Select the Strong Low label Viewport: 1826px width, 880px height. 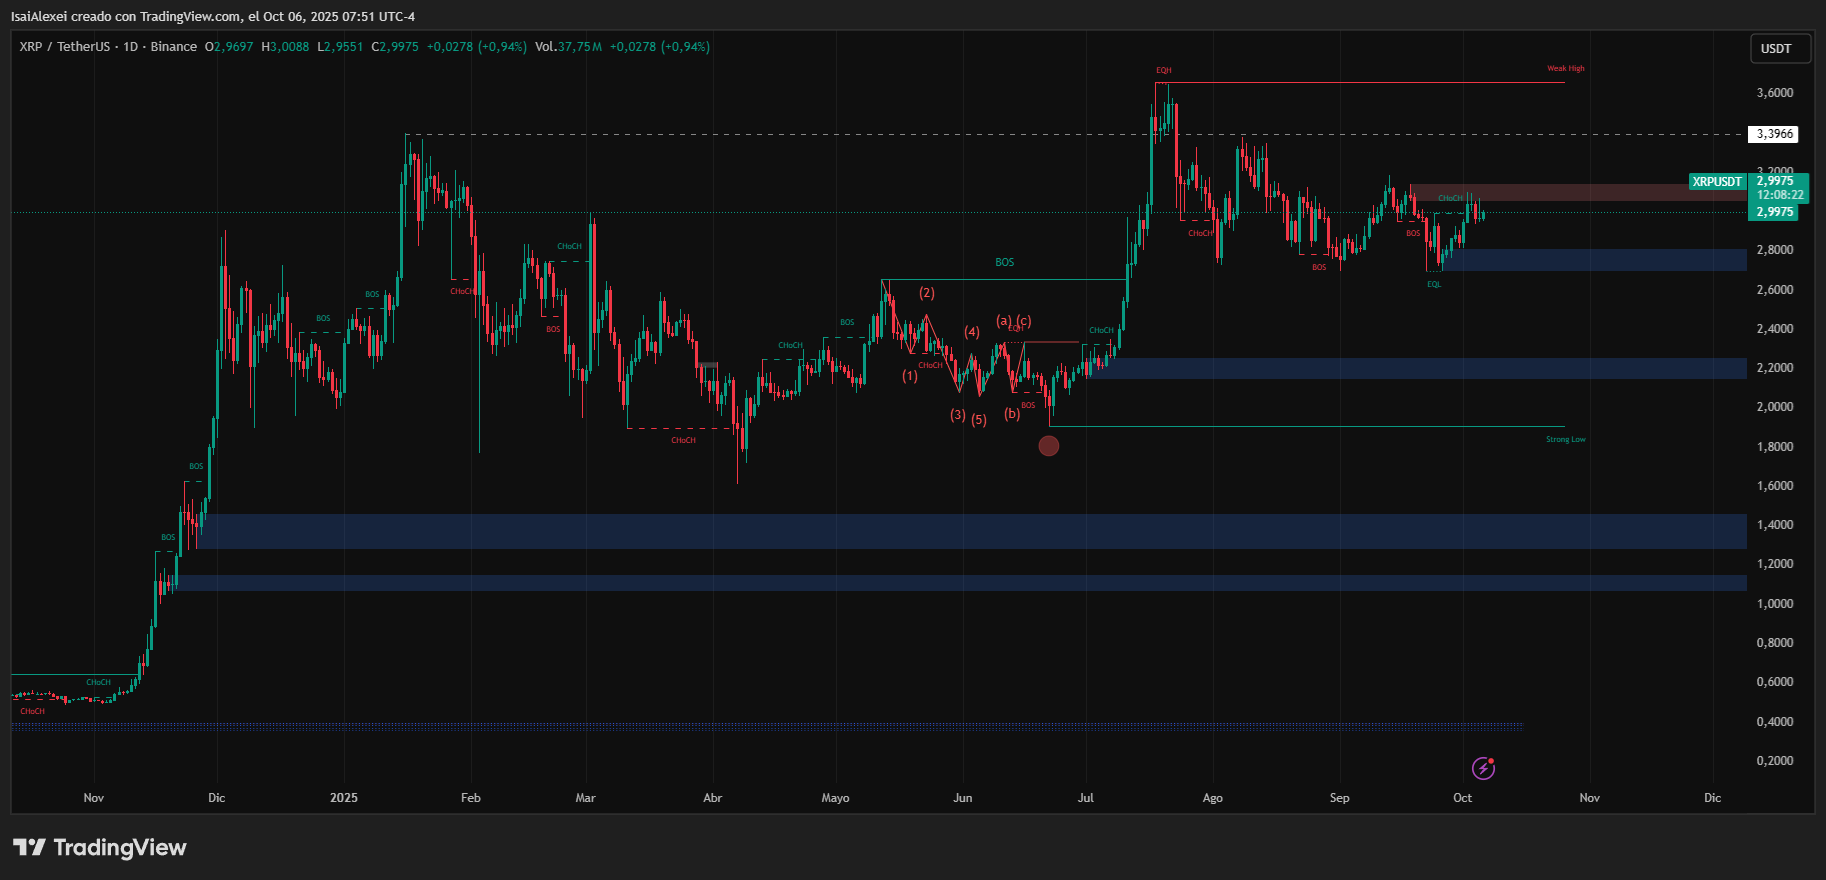click(x=1565, y=440)
